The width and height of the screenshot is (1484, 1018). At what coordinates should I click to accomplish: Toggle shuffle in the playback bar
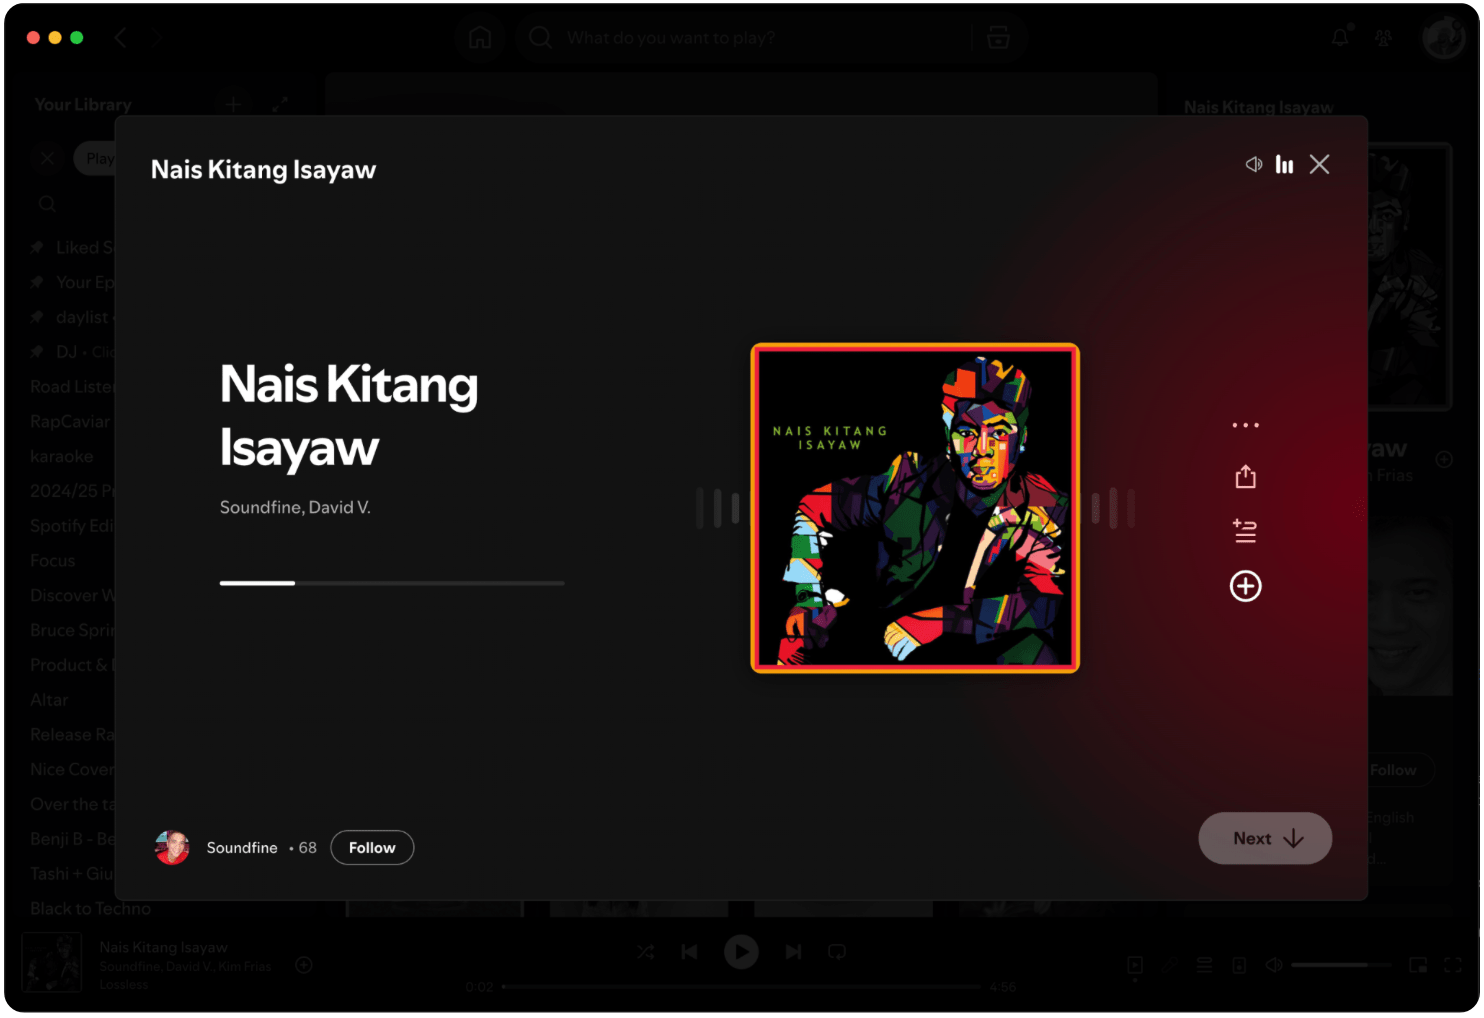646,952
